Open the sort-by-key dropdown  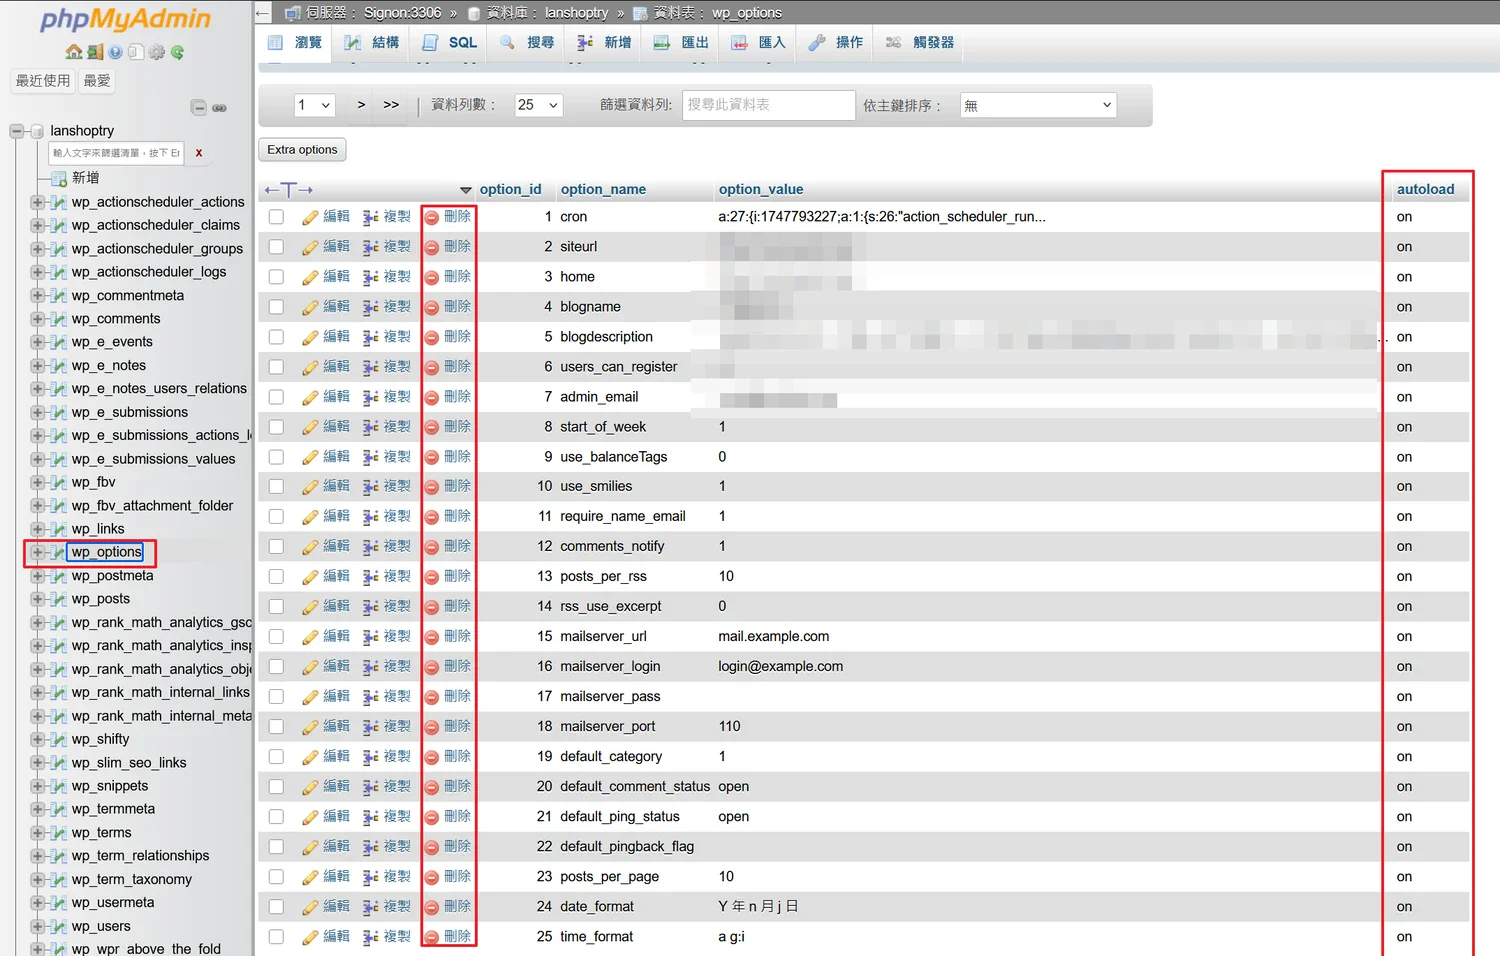coord(1037,105)
